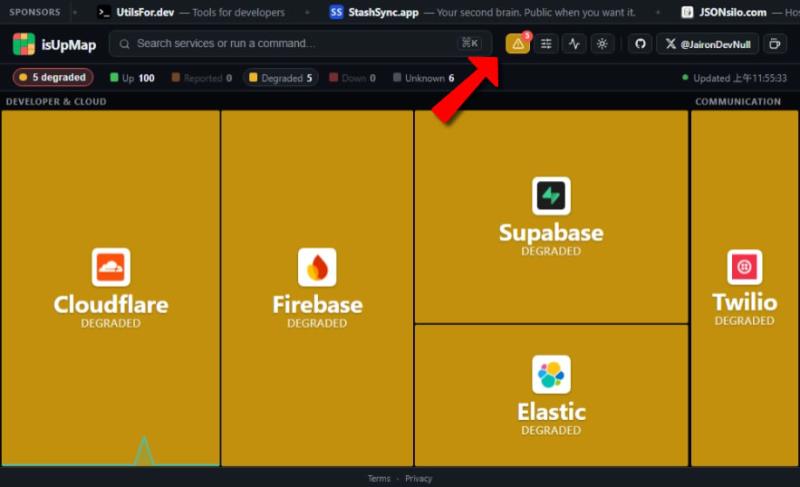Click the isUpMap logo
800x487 pixels.
pos(55,44)
